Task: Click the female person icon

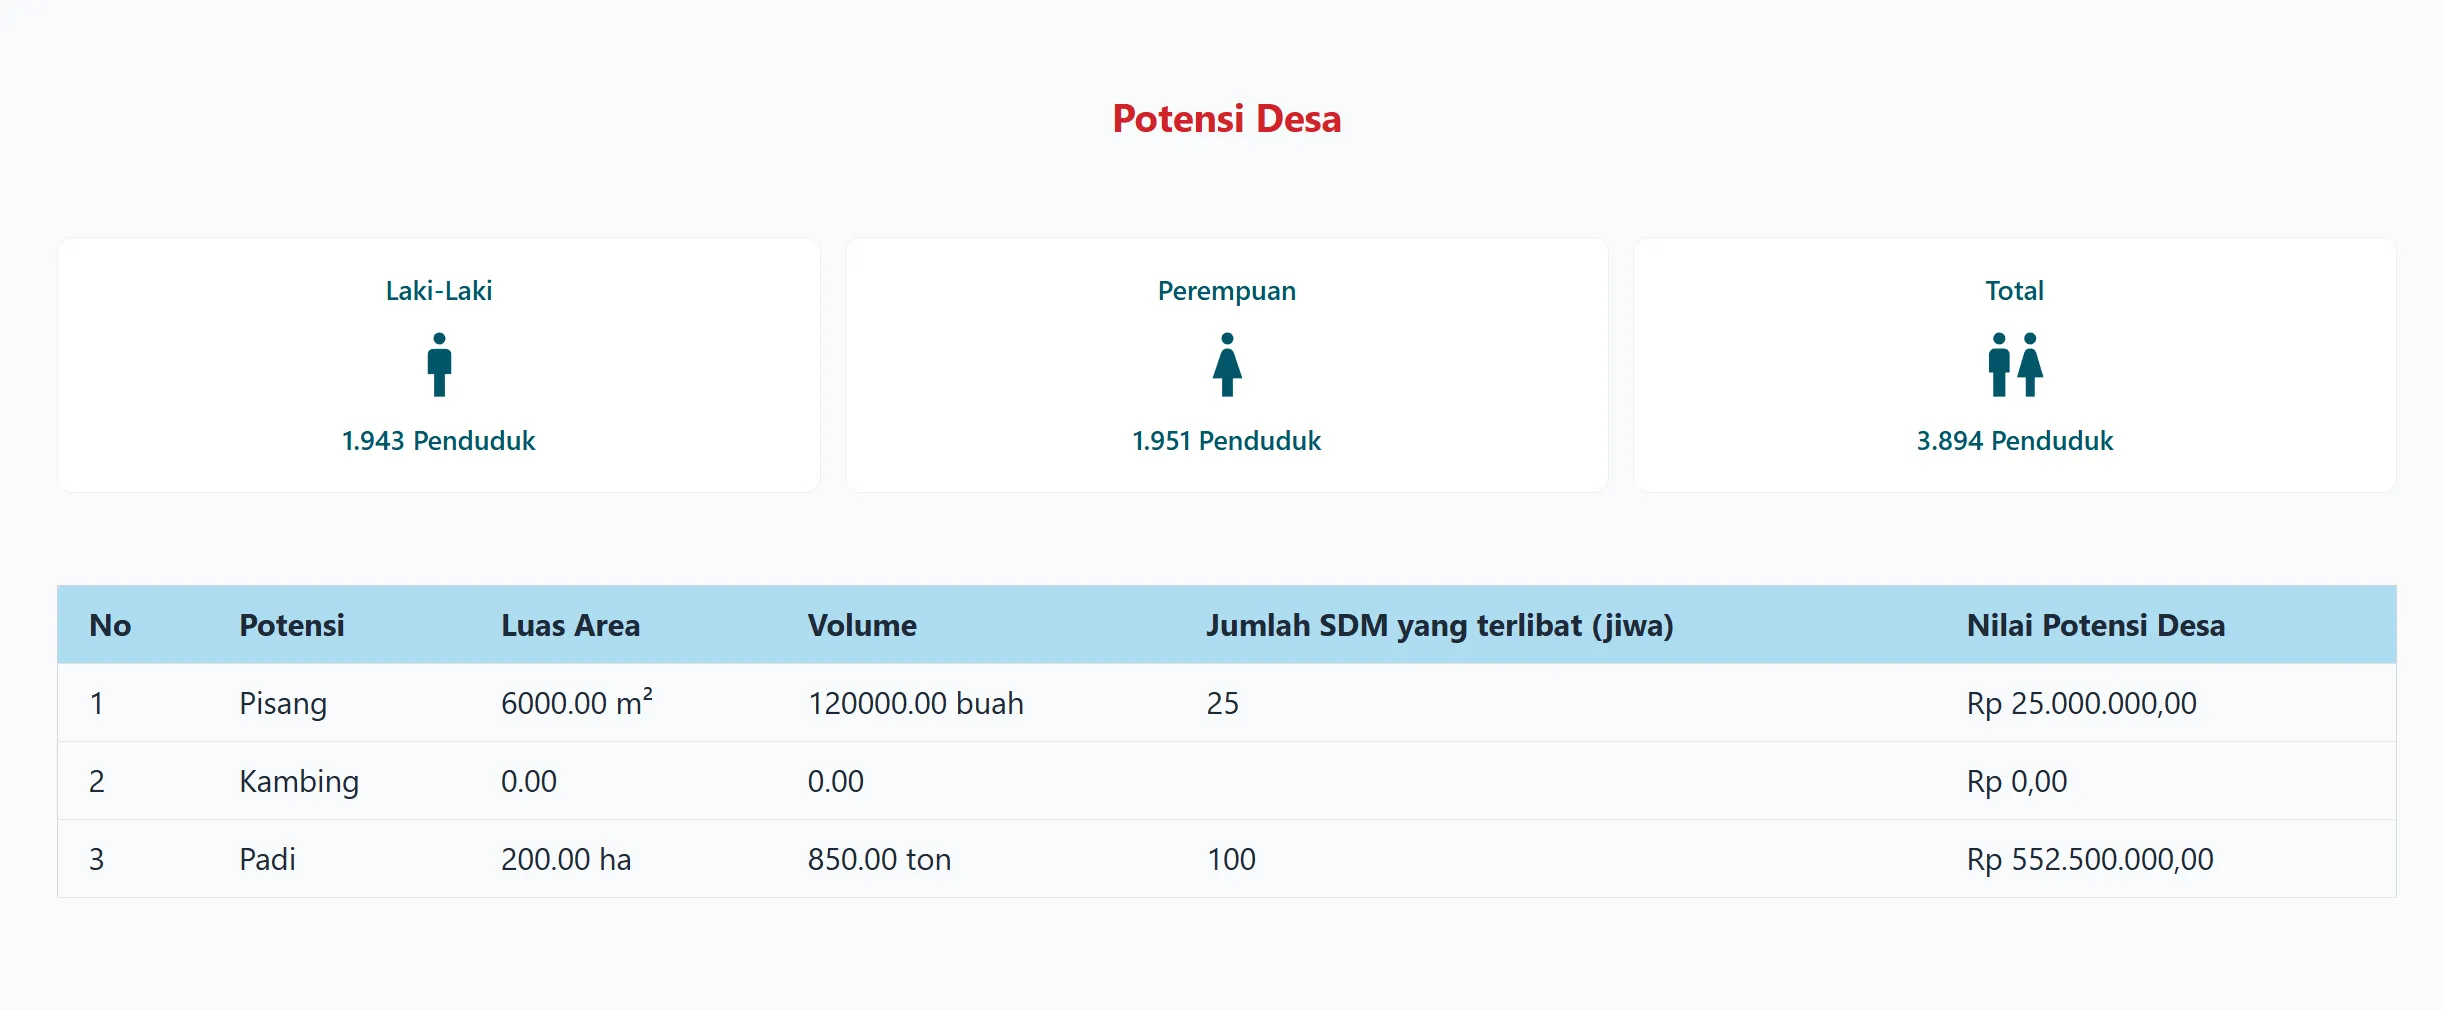Action: (1227, 365)
